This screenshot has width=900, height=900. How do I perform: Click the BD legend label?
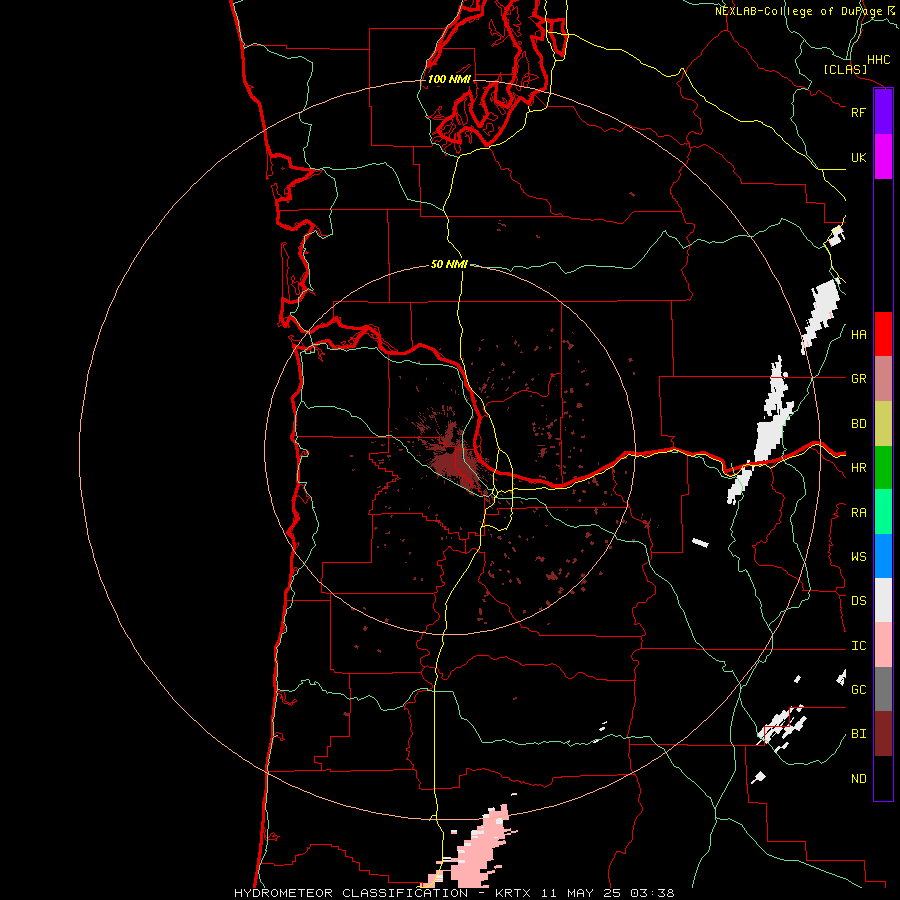coord(858,424)
